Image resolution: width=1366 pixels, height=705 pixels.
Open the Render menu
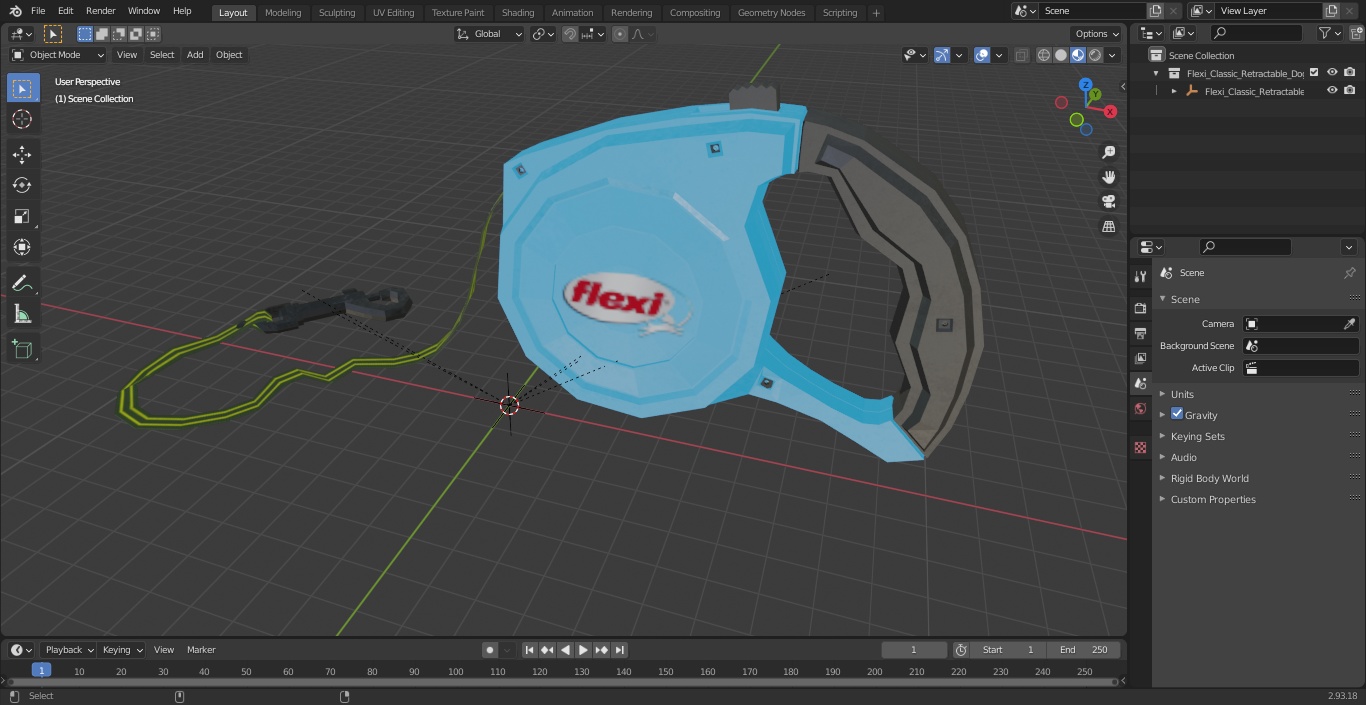coord(101,11)
